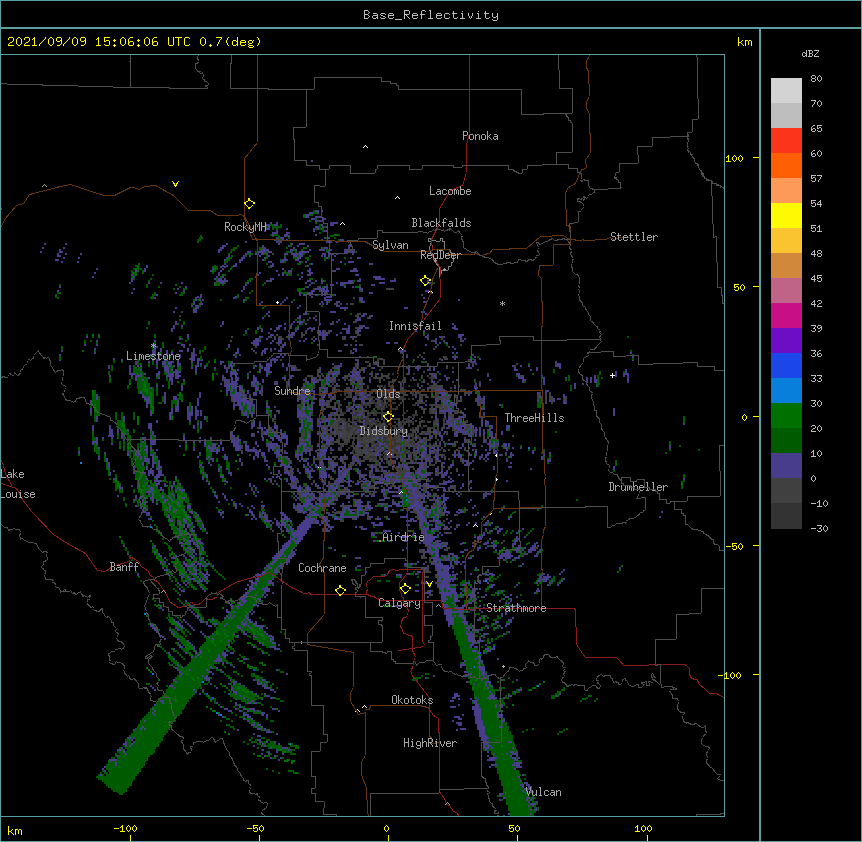The height and width of the screenshot is (842, 862).
Task: Click the Sundre label
Action: click(292, 391)
